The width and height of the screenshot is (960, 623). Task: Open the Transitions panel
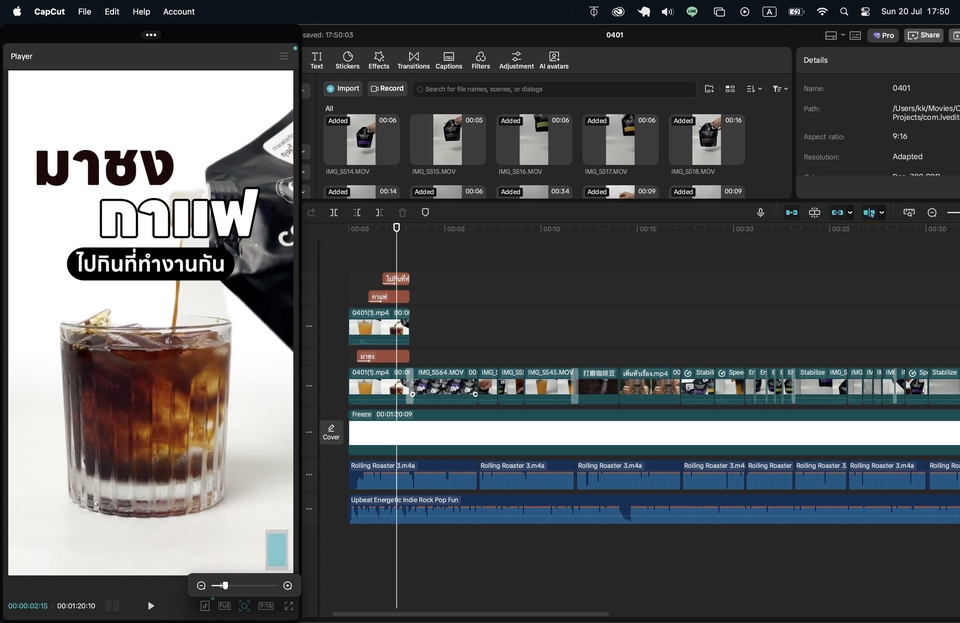point(413,60)
